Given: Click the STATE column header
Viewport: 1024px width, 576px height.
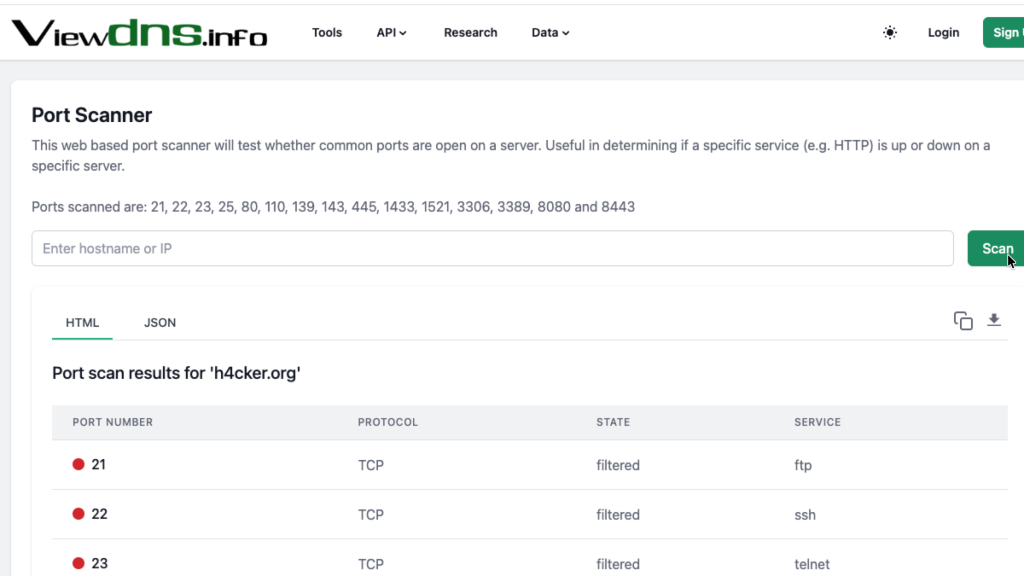Looking at the screenshot, I should click(x=613, y=422).
